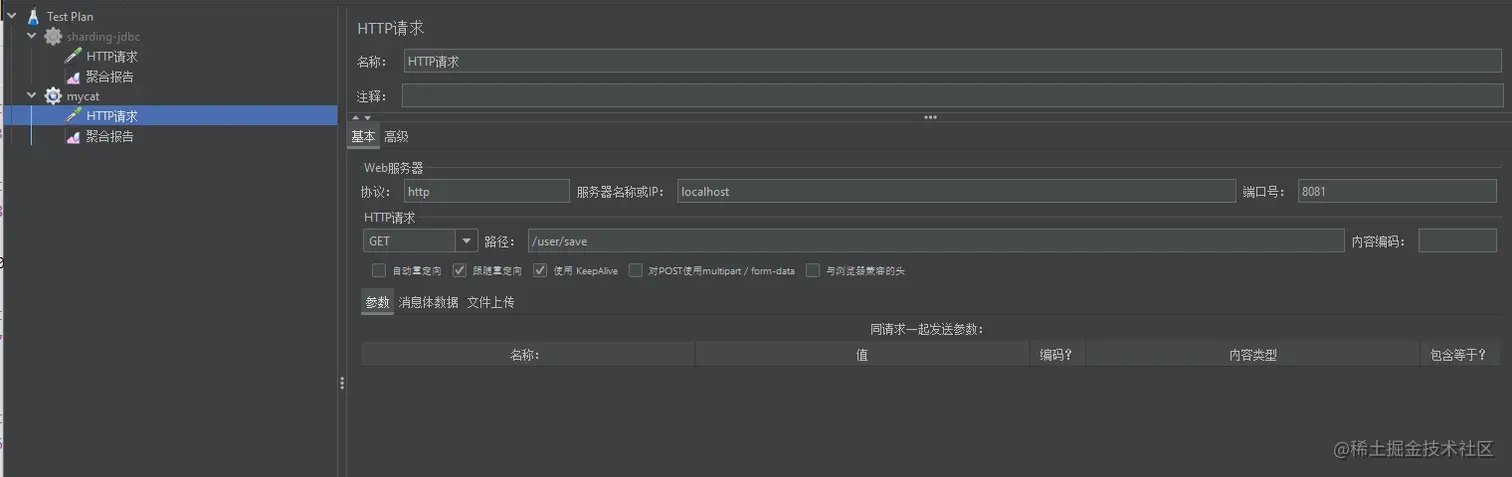The height and width of the screenshot is (477, 1512).
Task: Click the 路径 field containing /user/save
Action: (936, 241)
